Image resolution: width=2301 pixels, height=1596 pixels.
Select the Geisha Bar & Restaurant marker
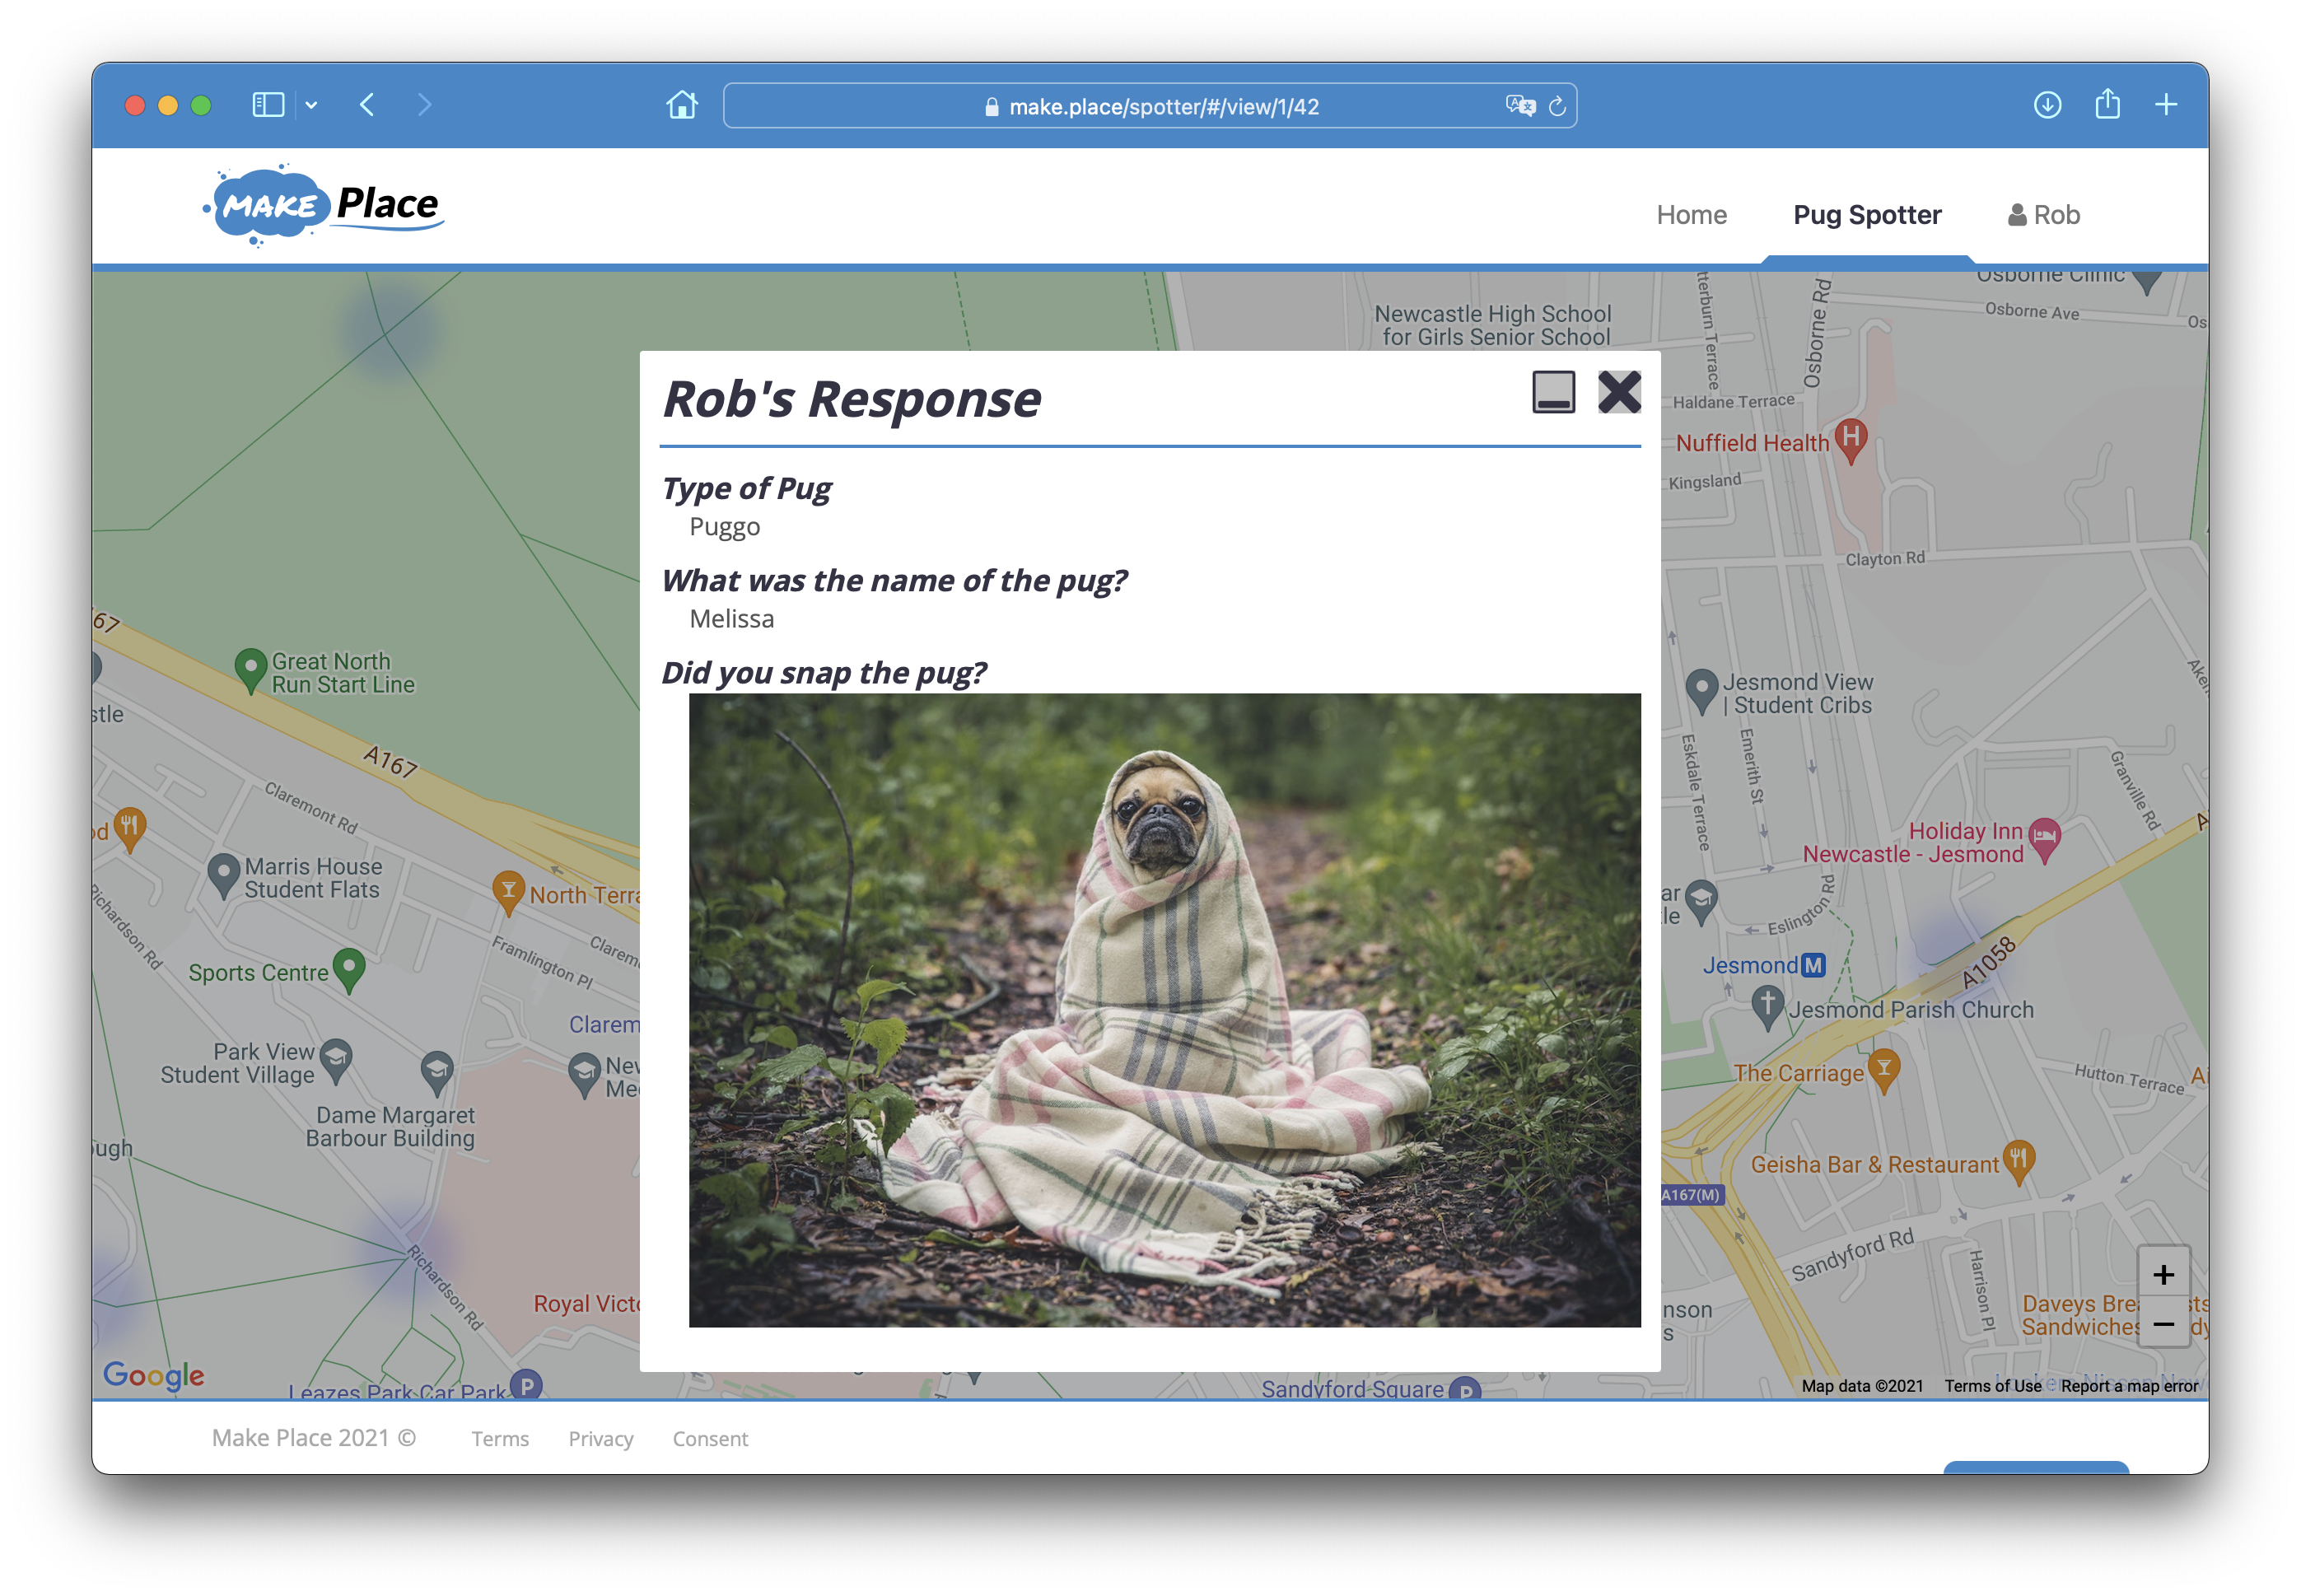click(2018, 1162)
